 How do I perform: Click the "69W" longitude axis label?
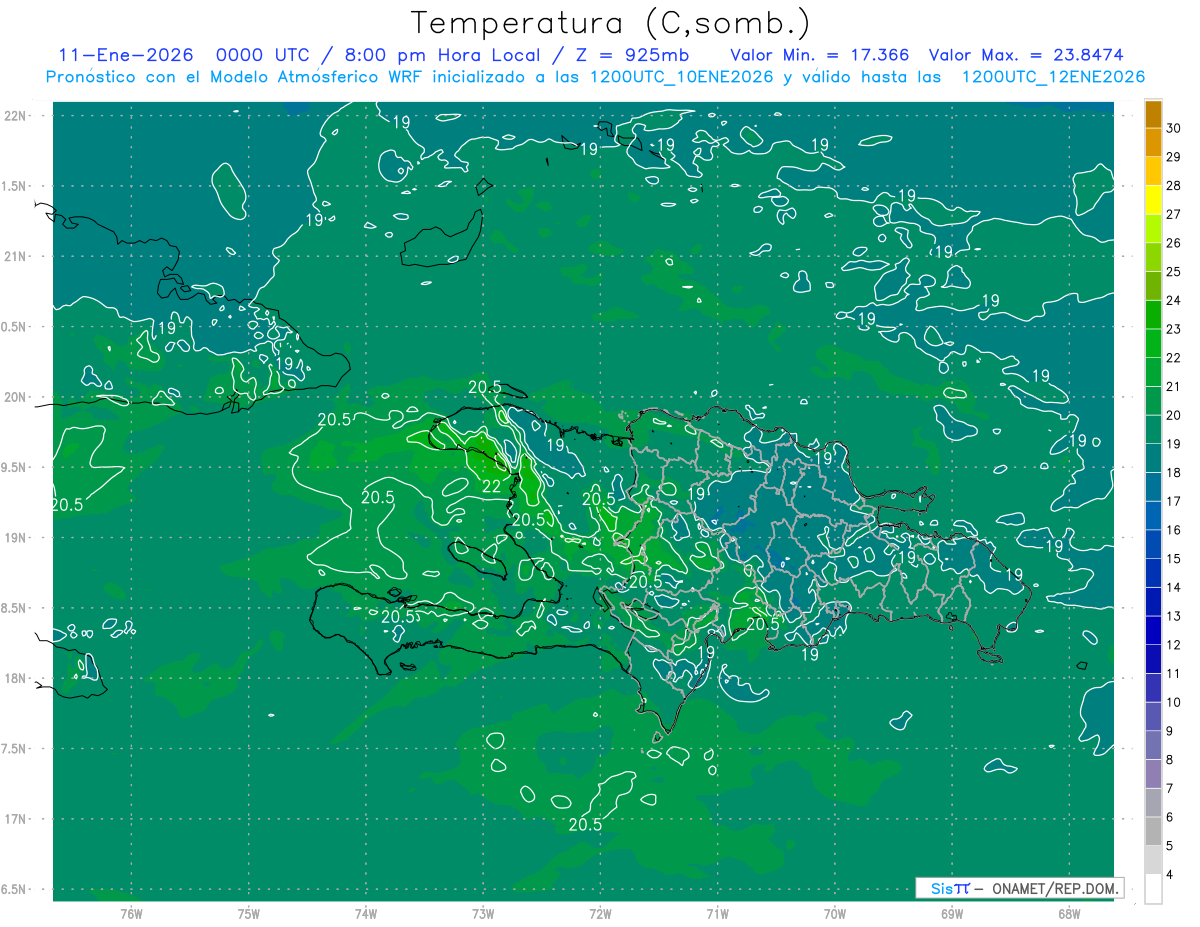pyautogui.click(x=952, y=914)
